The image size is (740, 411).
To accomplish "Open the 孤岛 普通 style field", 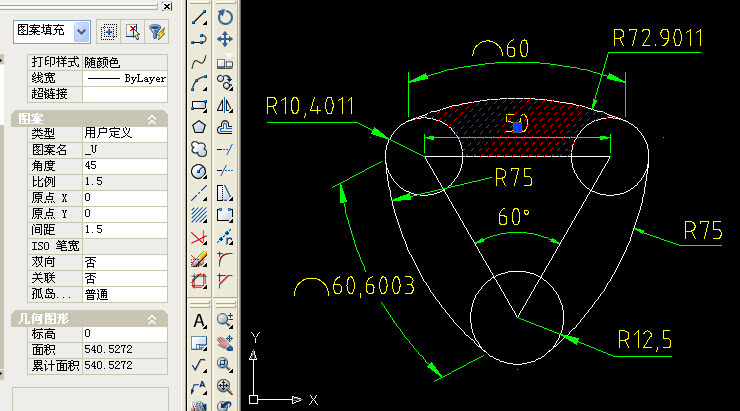I will point(125,294).
